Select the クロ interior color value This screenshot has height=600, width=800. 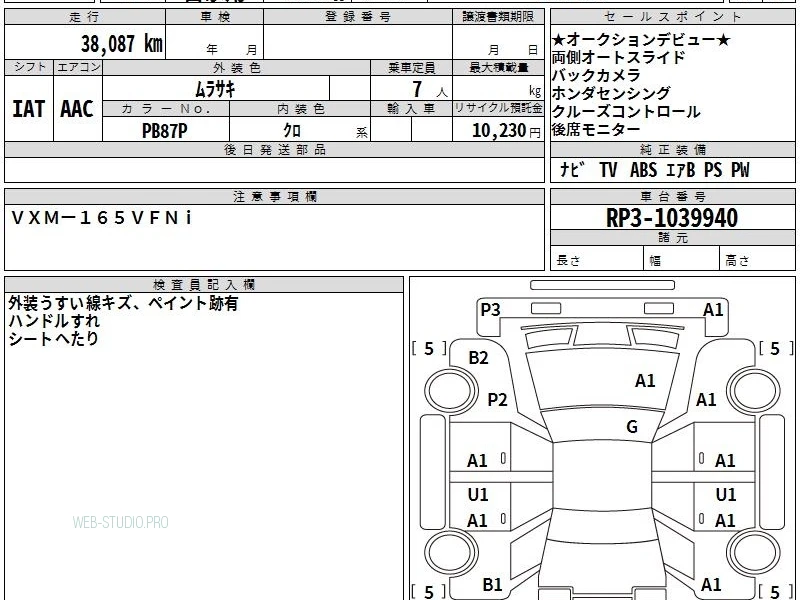(x=292, y=130)
